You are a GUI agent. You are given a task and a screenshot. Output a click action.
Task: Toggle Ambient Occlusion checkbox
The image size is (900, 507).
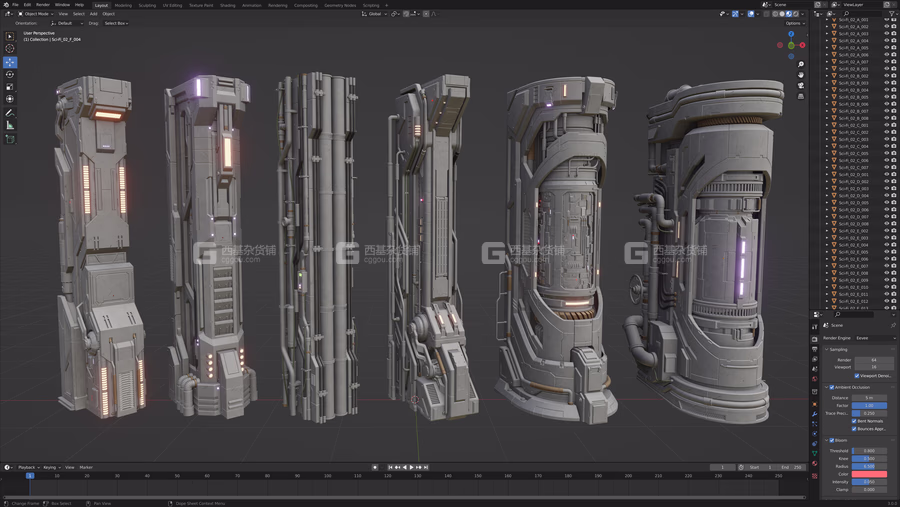coord(832,387)
